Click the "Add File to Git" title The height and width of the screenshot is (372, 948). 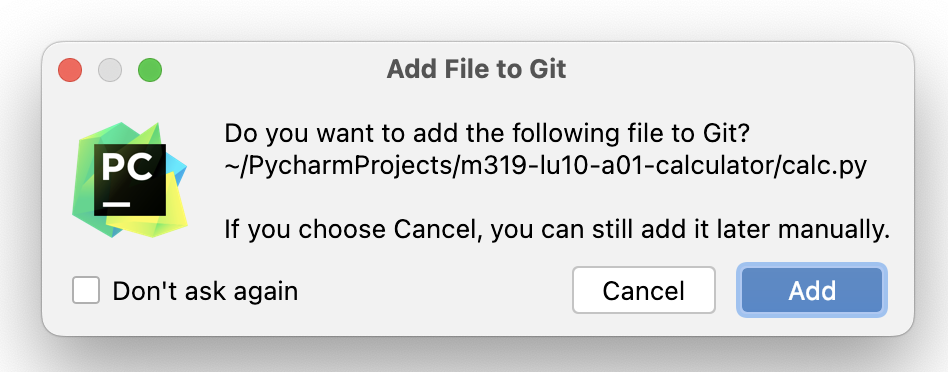(476, 69)
